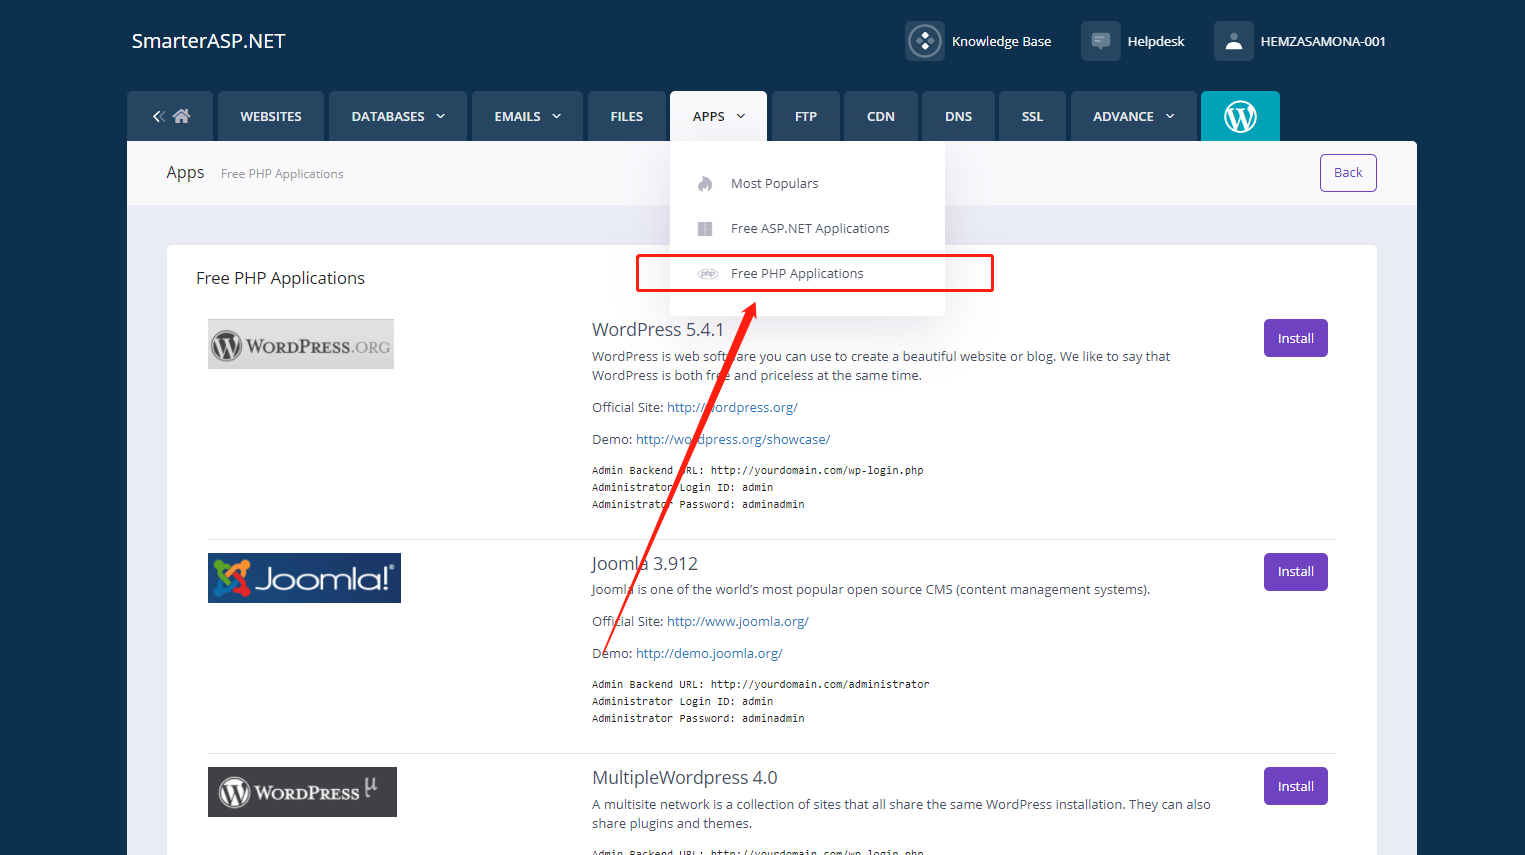Click the HEMZASAMONA-001 account icon
This screenshot has width=1525, height=855.
tap(1233, 41)
